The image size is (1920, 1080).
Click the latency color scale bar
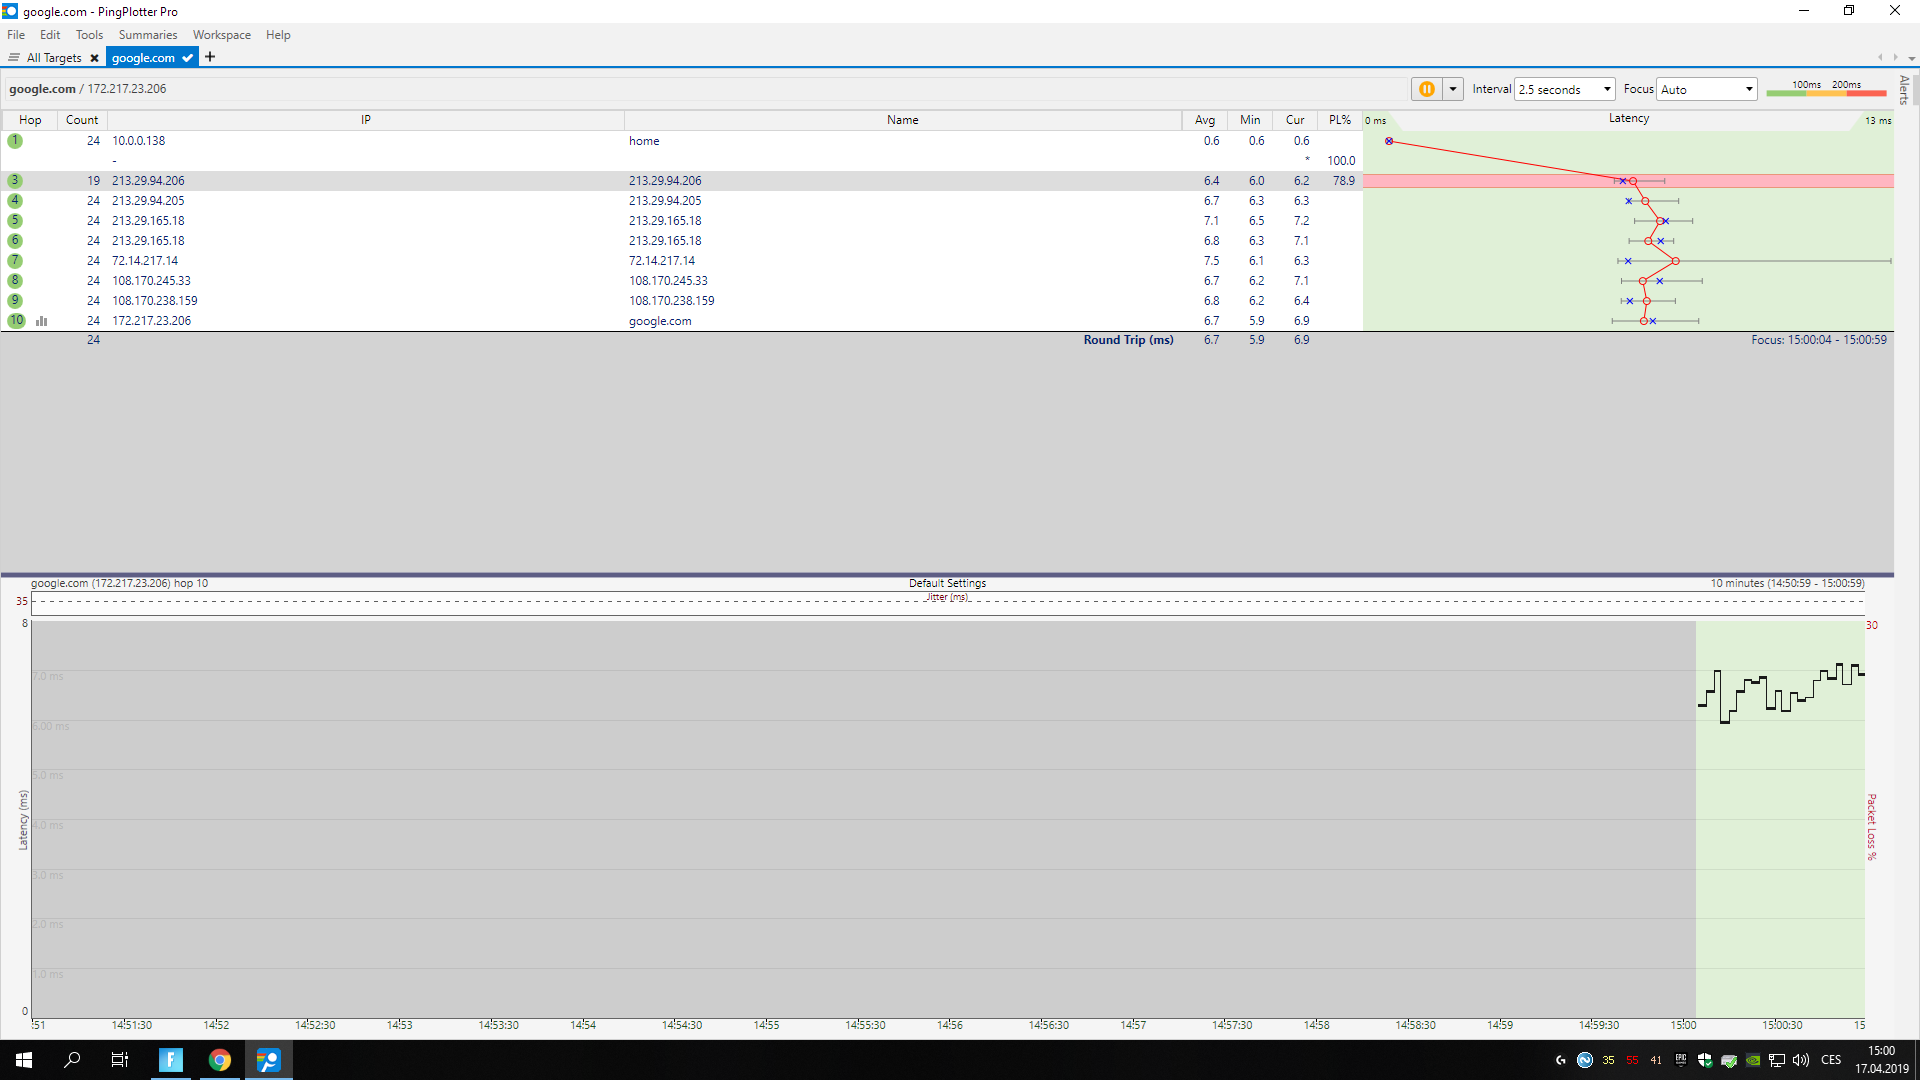point(1825,92)
